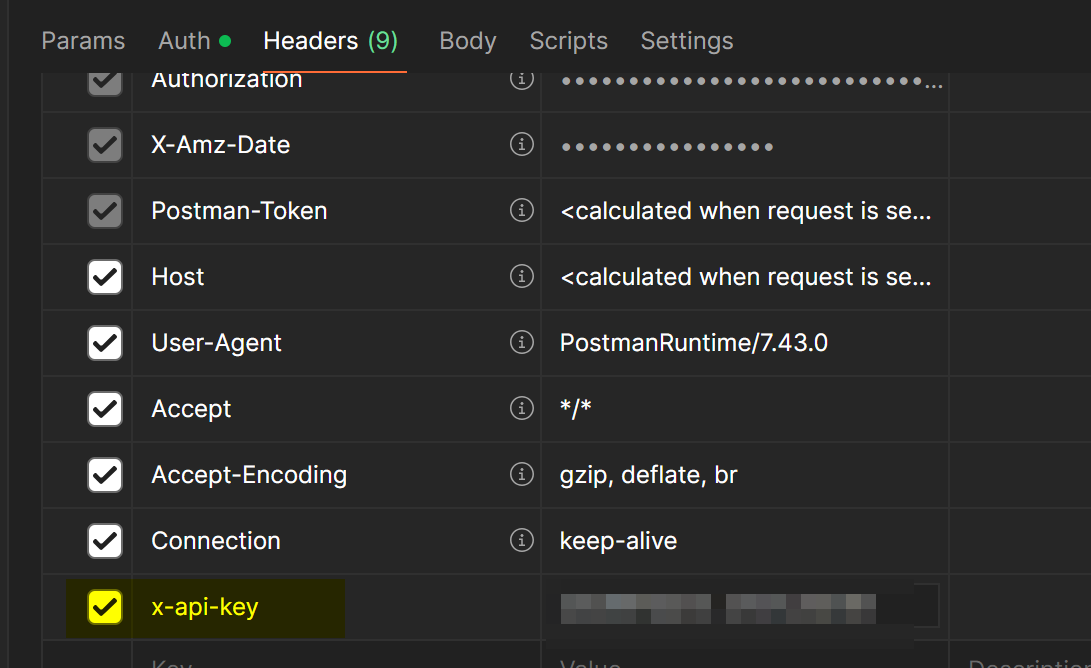Click info icon next to Authorization header

[x=521, y=79]
